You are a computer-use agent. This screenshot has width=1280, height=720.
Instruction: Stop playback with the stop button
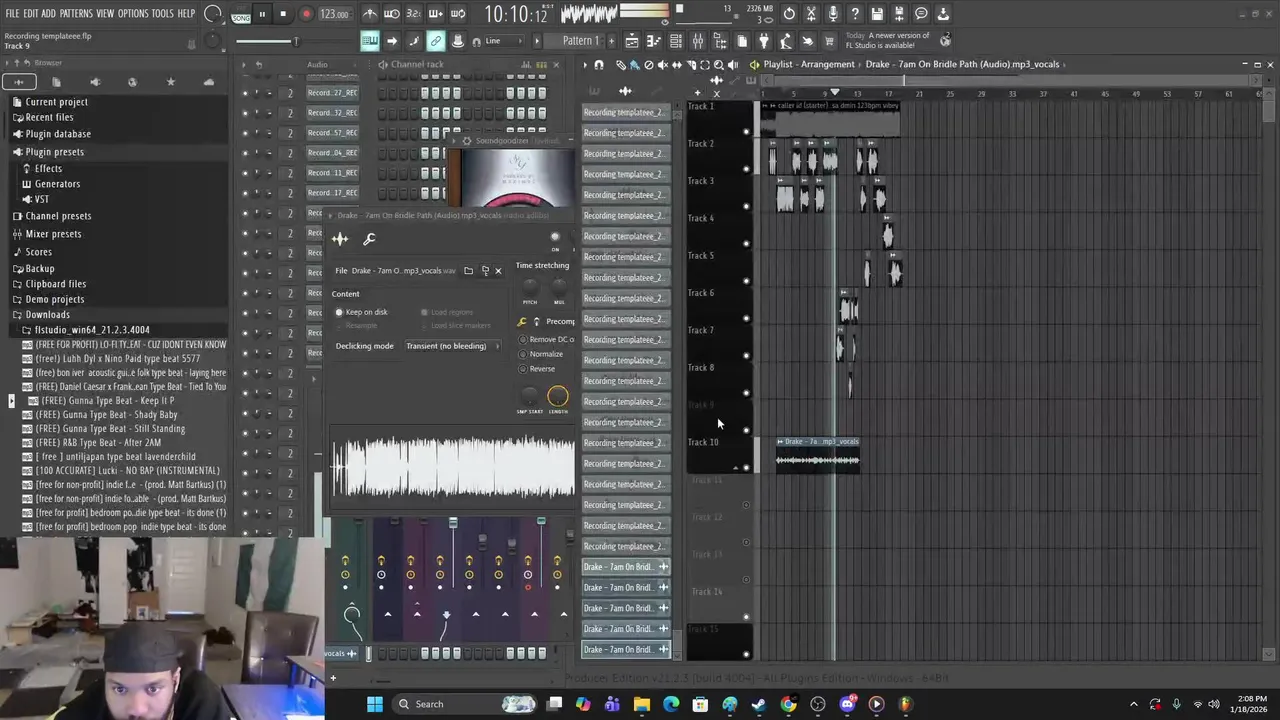tap(283, 14)
